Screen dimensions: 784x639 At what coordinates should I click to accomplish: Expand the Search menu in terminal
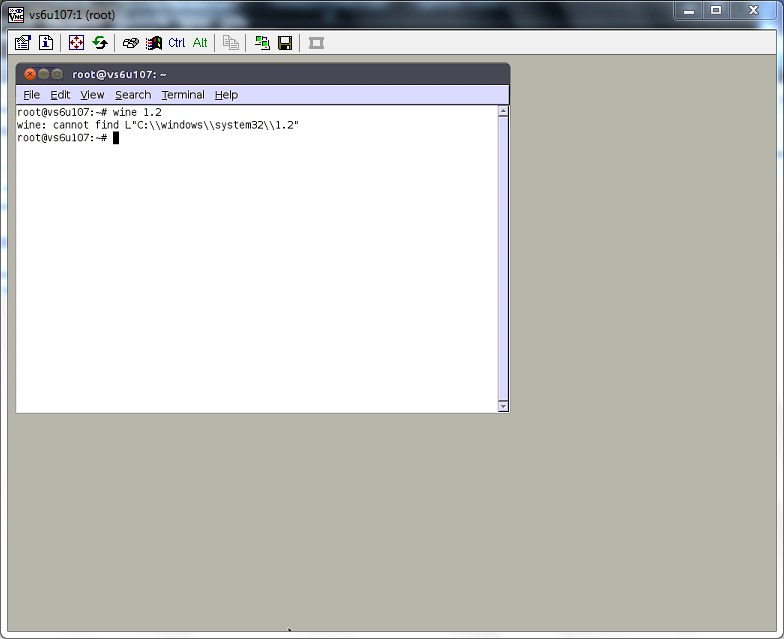[x=133, y=95]
